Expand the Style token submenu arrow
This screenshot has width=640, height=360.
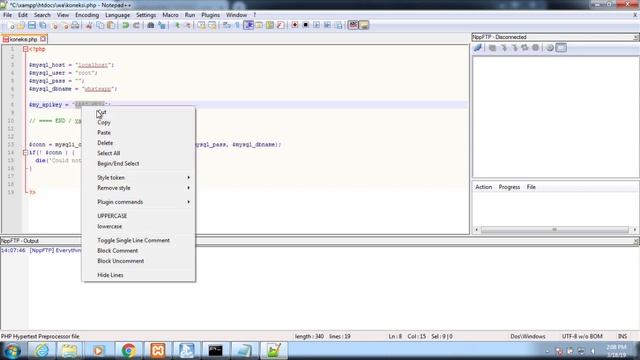pyautogui.click(x=189, y=178)
